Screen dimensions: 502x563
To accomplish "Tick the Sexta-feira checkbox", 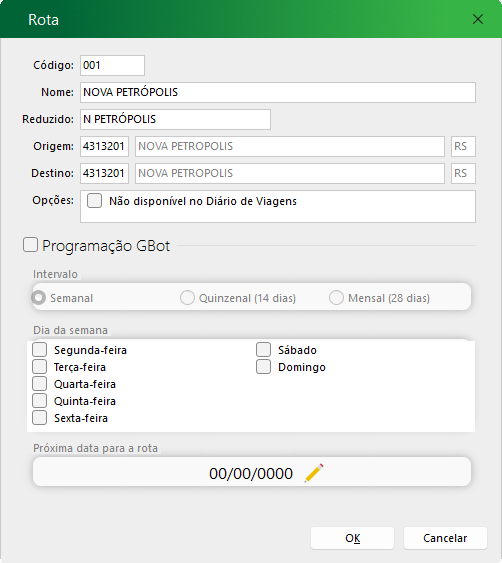I will (39, 418).
